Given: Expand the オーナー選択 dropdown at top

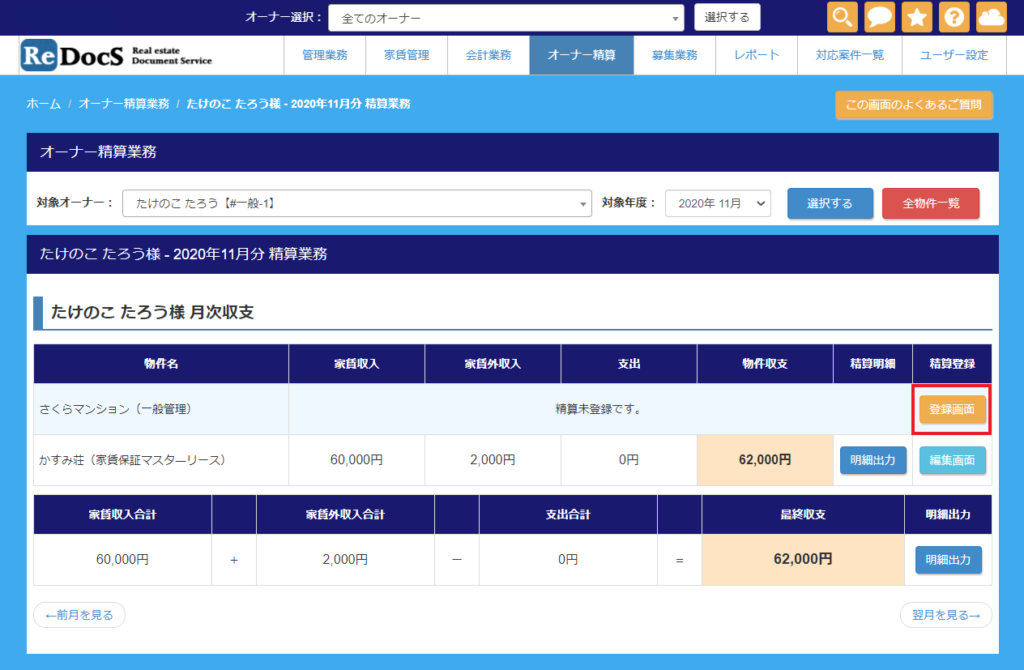Looking at the screenshot, I should coord(505,18).
